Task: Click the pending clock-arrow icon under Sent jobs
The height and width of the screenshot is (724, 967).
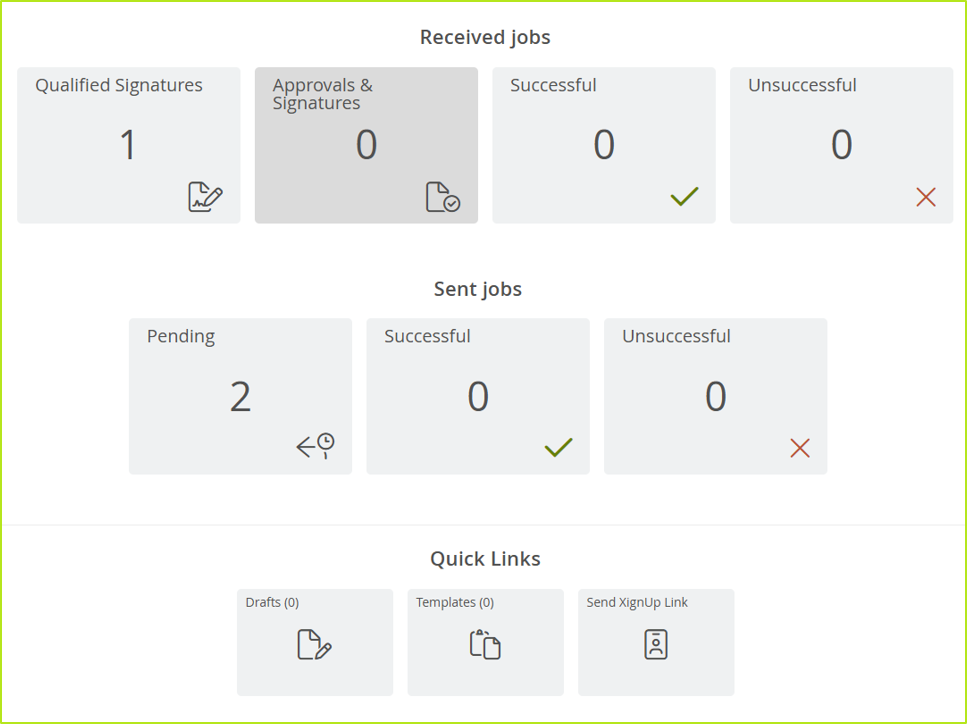Action: point(314,447)
